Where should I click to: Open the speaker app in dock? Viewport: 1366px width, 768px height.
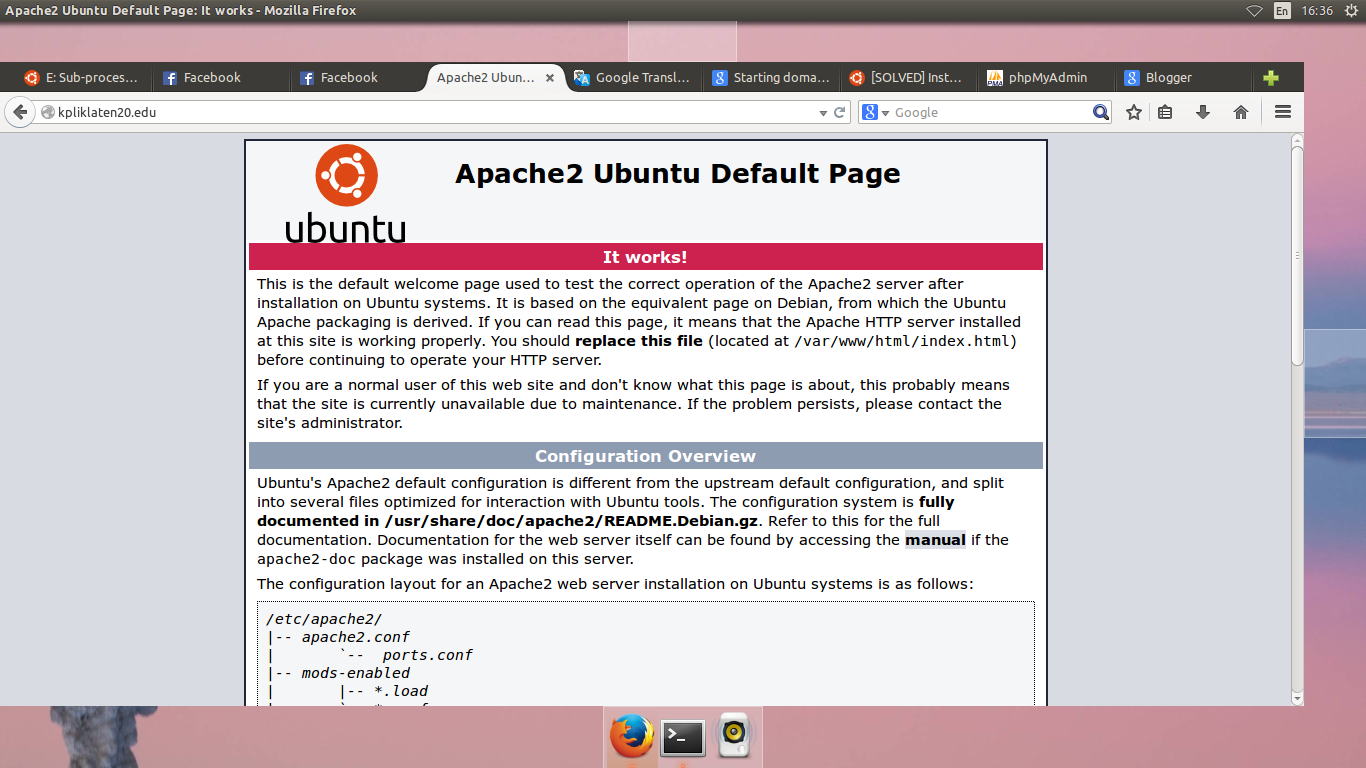[734, 737]
